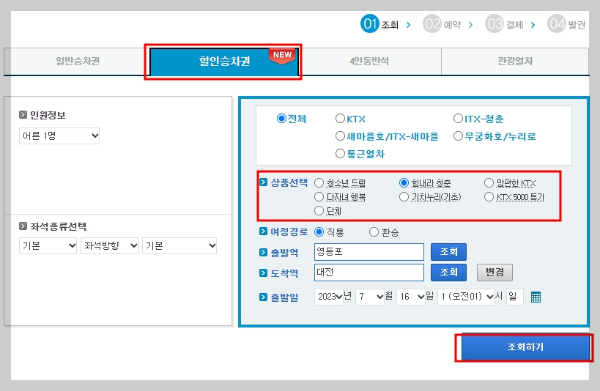Choose the 청소년 드림 product option
600x391 pixels.
click(319, 183)
